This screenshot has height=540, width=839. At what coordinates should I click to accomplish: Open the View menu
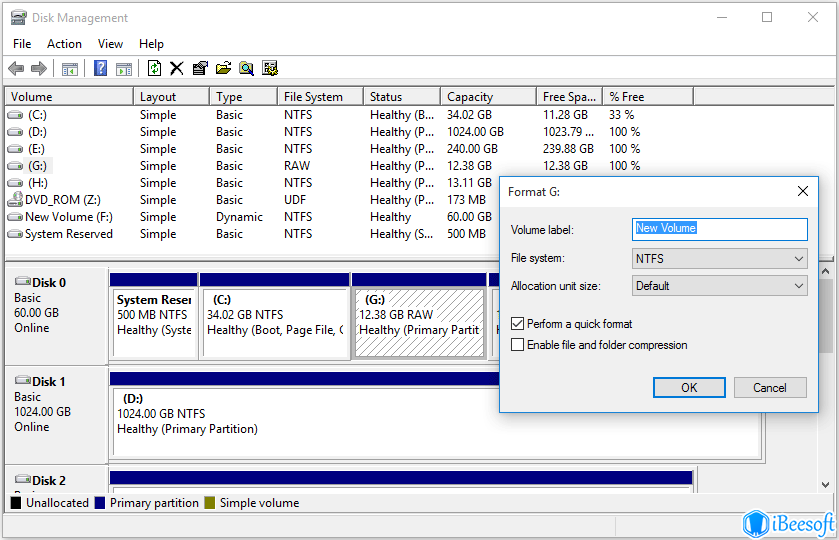click(x=110, y=44)
